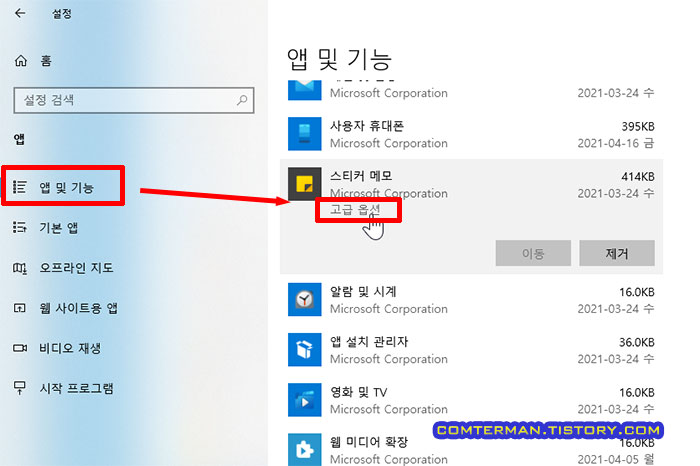Open 비디오 재생 settings
The height and width of the screenshot is (466, 700).
point(70,348)
